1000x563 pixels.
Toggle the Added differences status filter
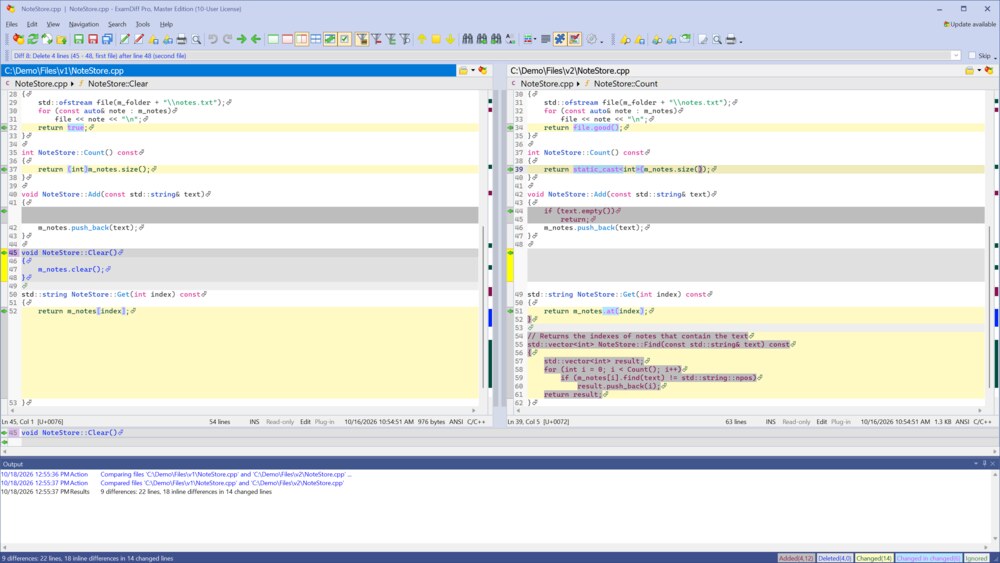(x=796, y=558)
